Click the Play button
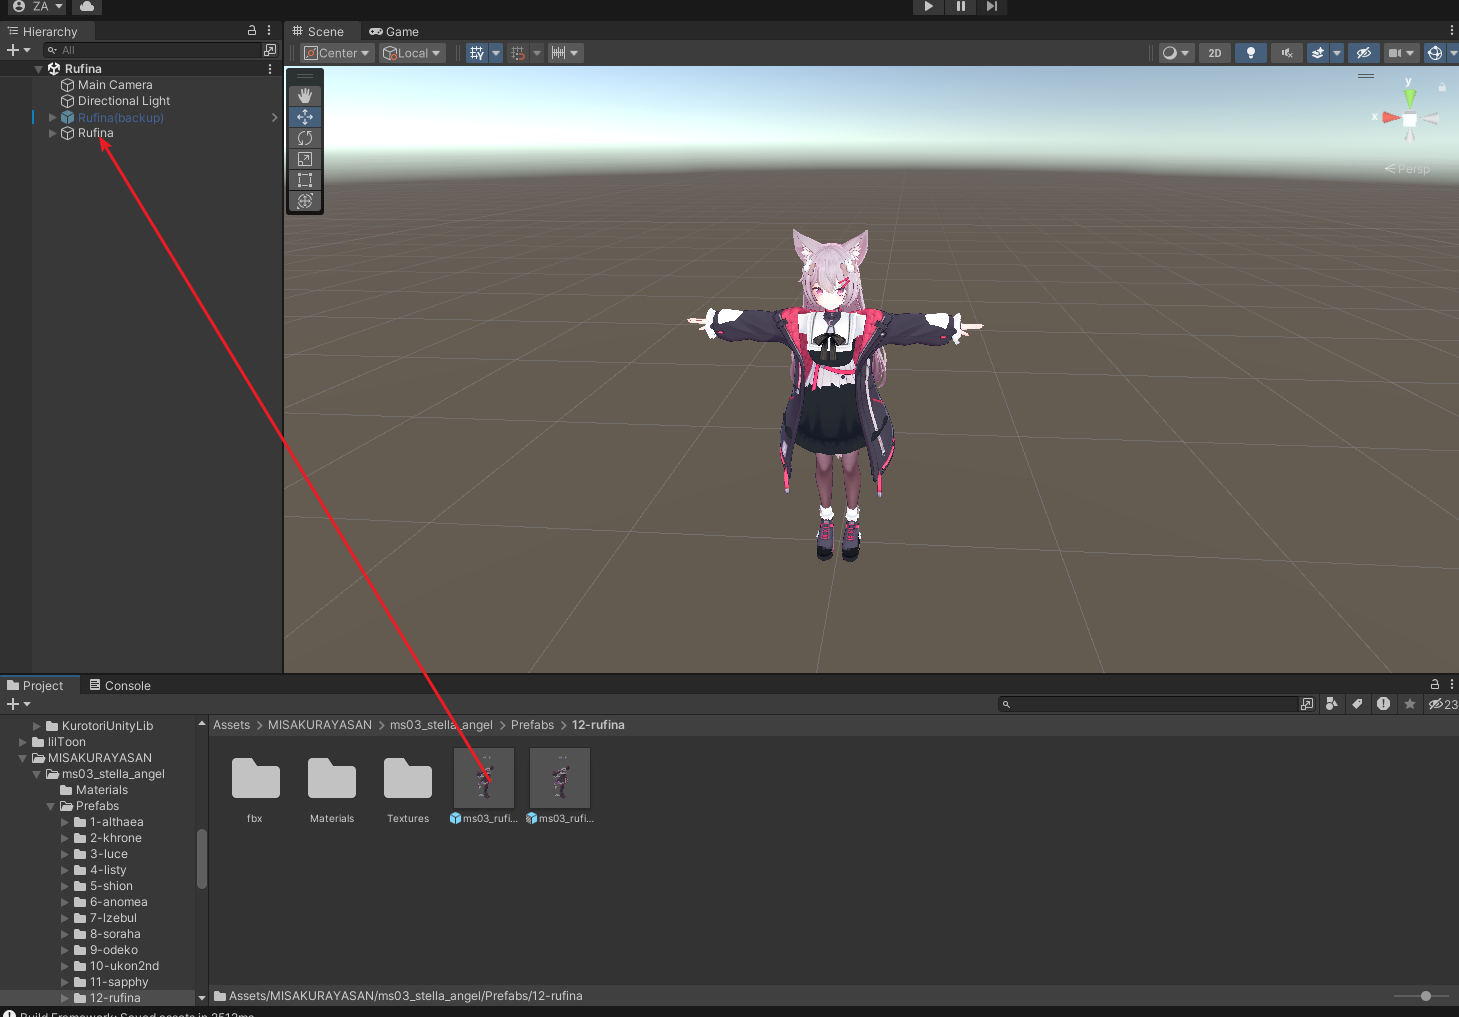 [928, 7]
